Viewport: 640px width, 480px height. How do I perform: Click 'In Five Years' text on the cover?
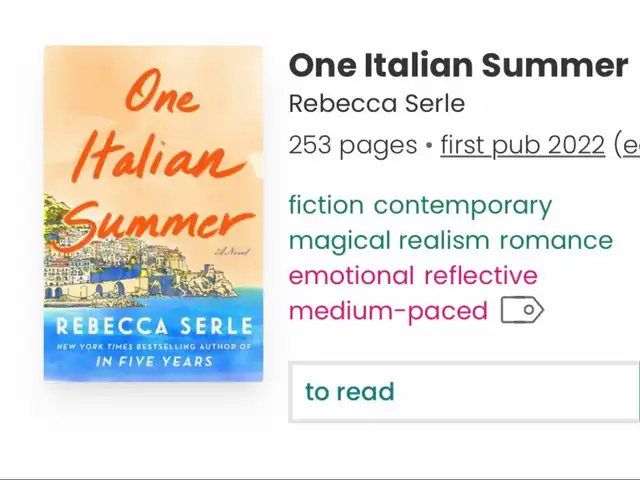click(154, 361)
